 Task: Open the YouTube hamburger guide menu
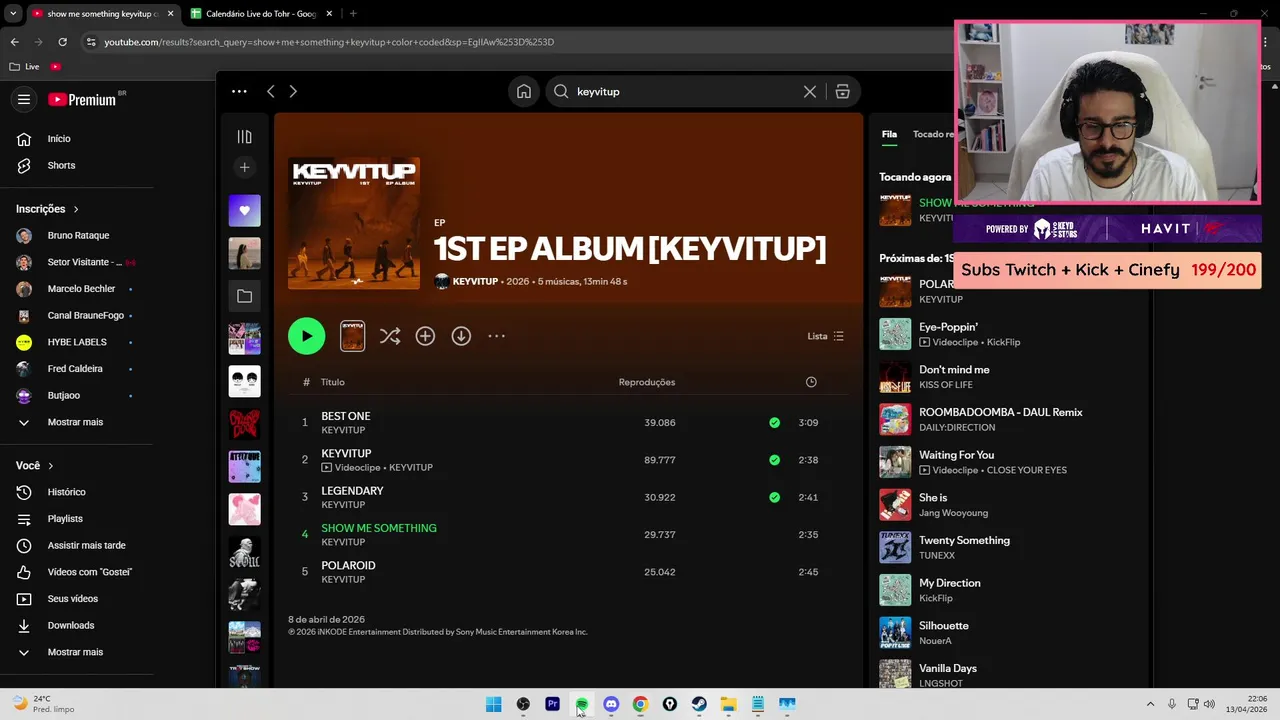coord(24,99)
